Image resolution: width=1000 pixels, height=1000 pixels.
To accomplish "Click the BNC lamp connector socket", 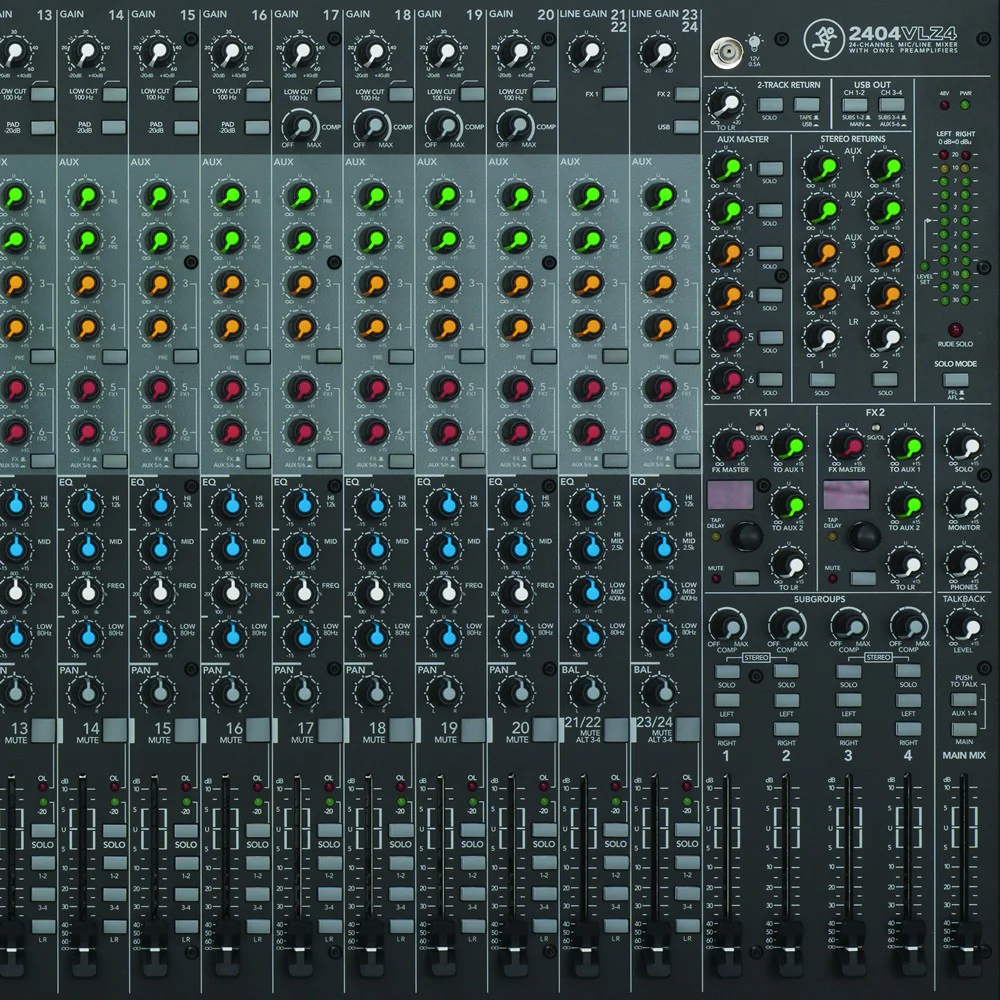I will pyautogui.click(x=726, y=53).
